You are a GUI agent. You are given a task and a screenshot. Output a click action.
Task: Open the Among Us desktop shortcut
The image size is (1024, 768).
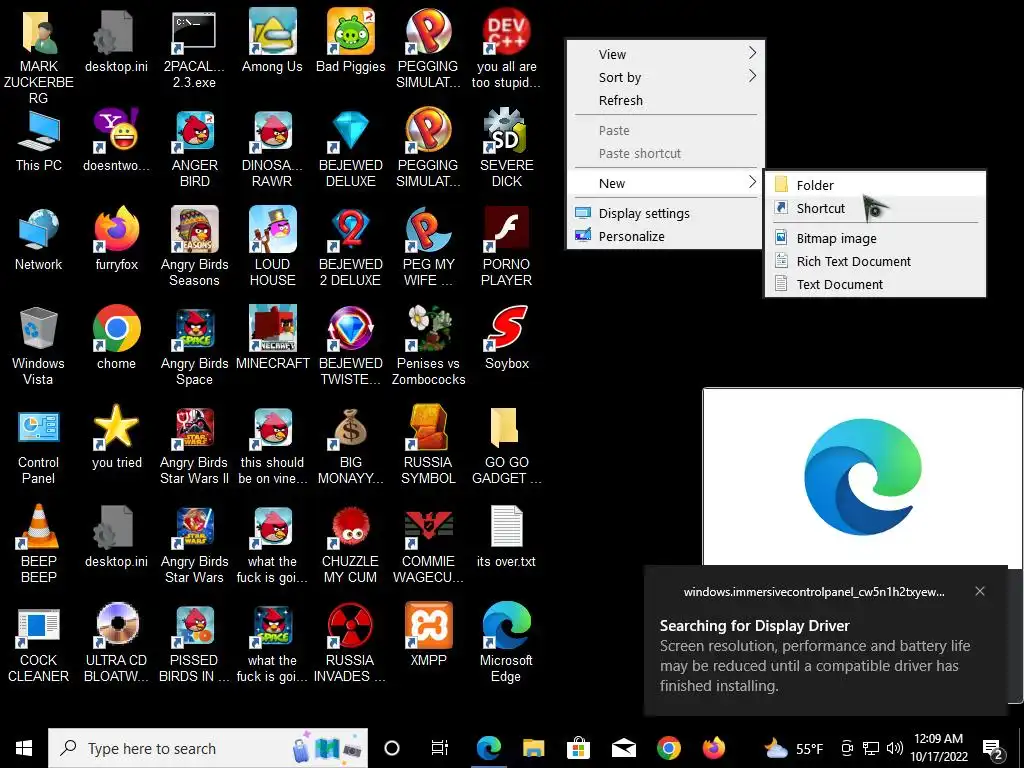[x=272, y=40]
